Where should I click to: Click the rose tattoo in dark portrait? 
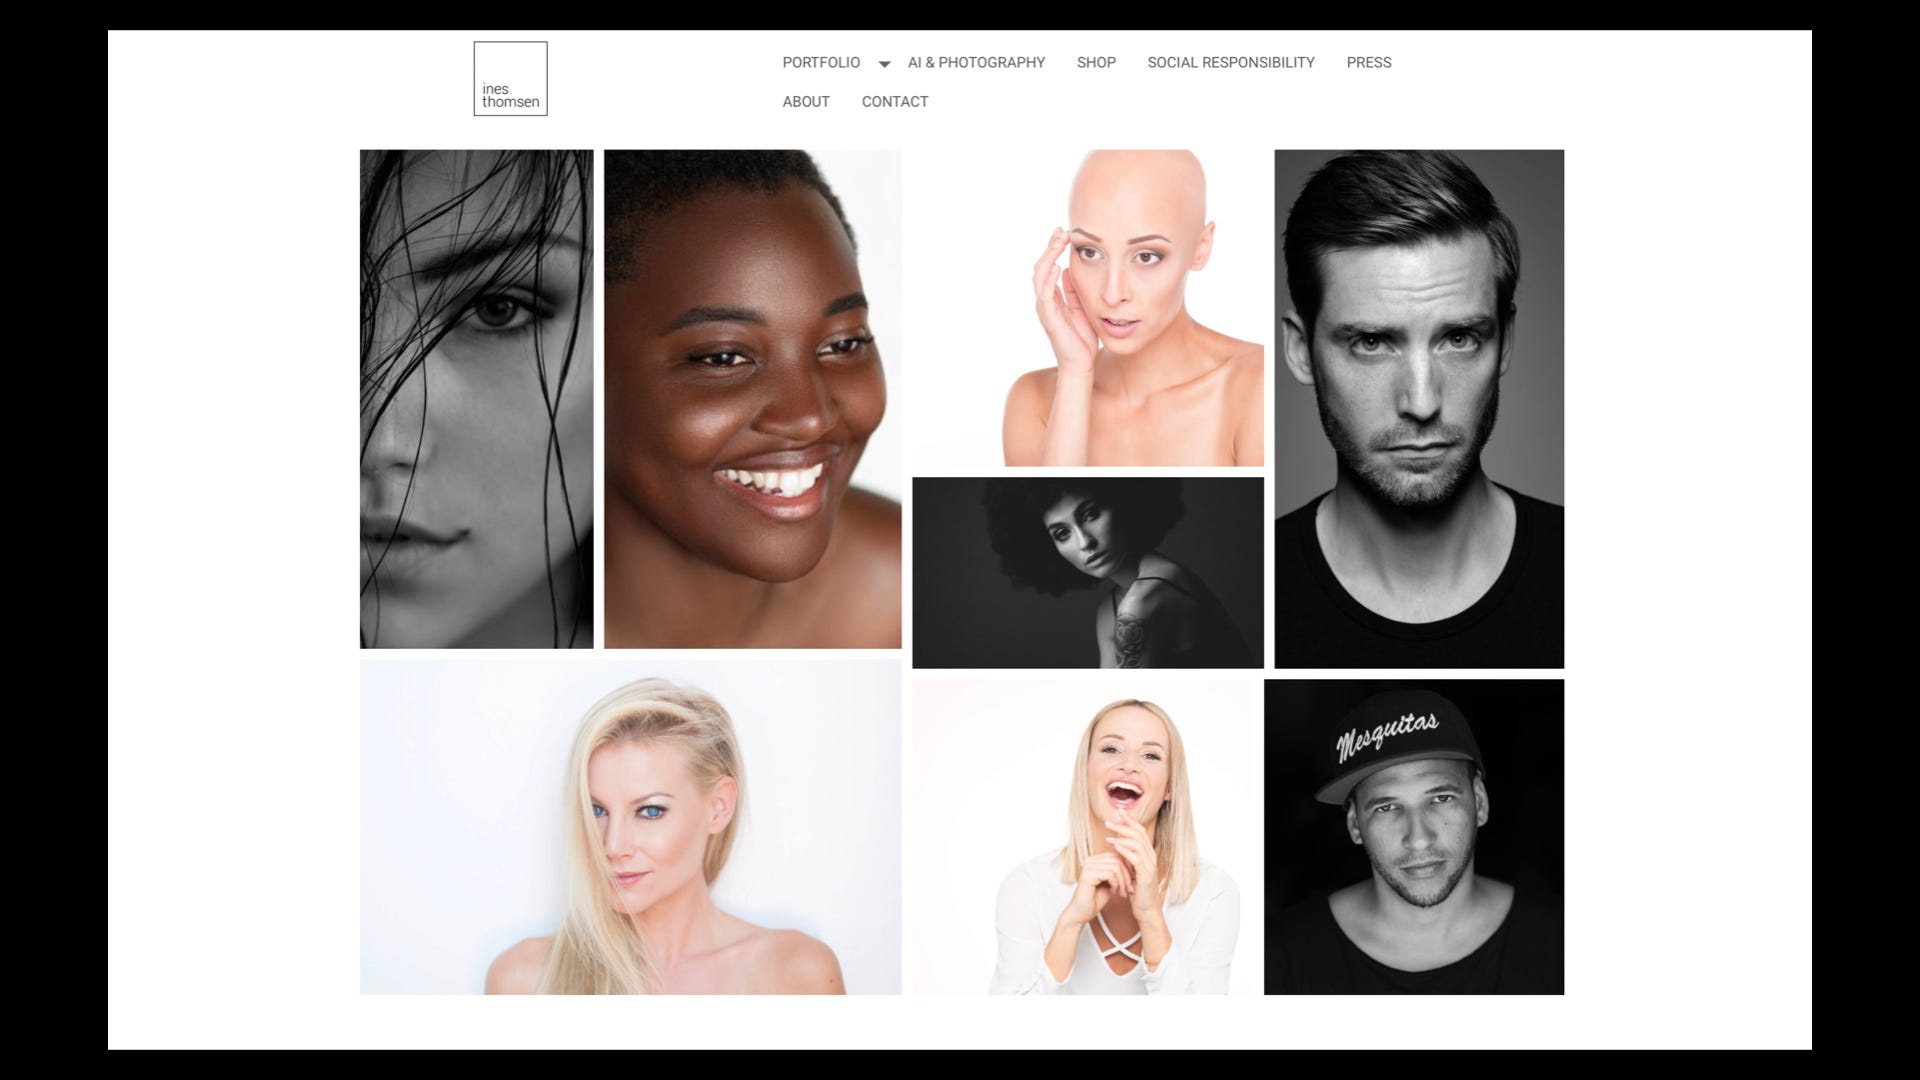(1130, 635)
